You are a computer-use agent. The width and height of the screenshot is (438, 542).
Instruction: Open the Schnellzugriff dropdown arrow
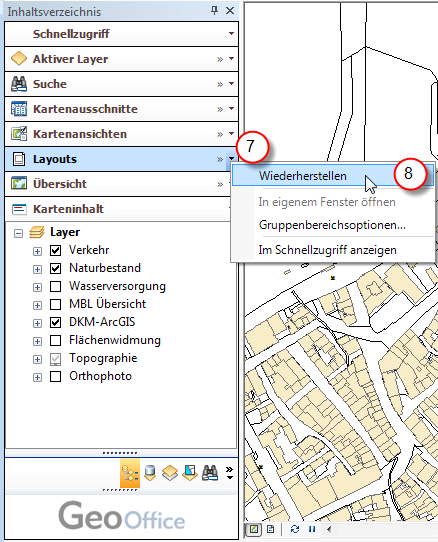click(231, 34)
